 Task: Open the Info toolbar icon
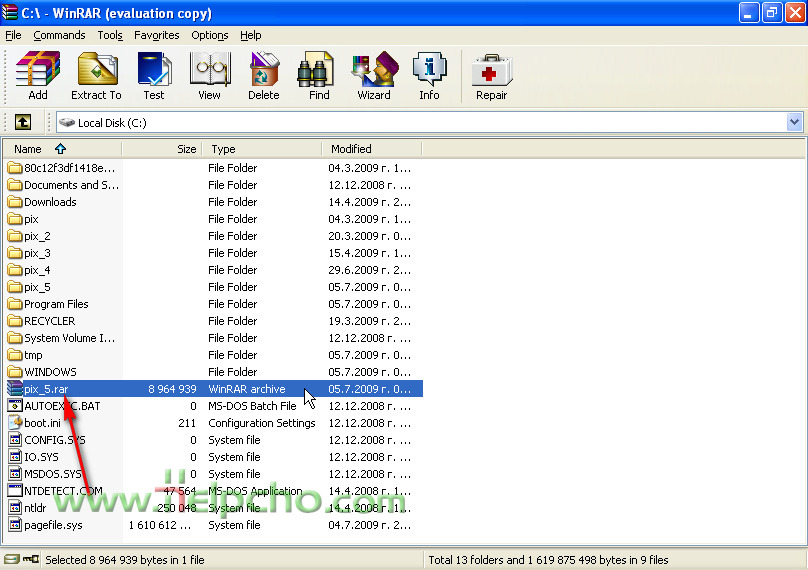click(429, 69)
